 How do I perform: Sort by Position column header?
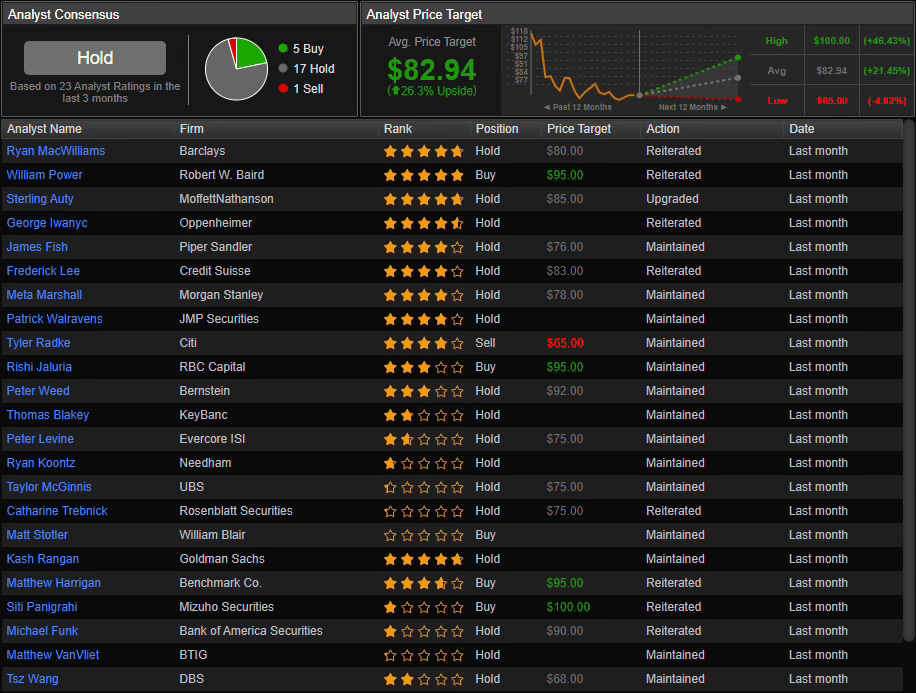[x=497, y=129]
